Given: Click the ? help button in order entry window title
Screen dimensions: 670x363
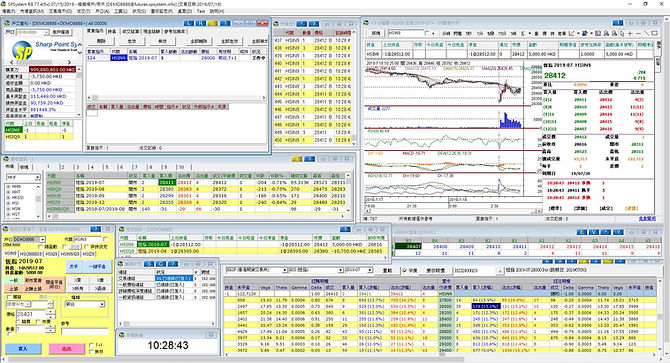Looking at the screenshot, I should click(x=96, y=229).
